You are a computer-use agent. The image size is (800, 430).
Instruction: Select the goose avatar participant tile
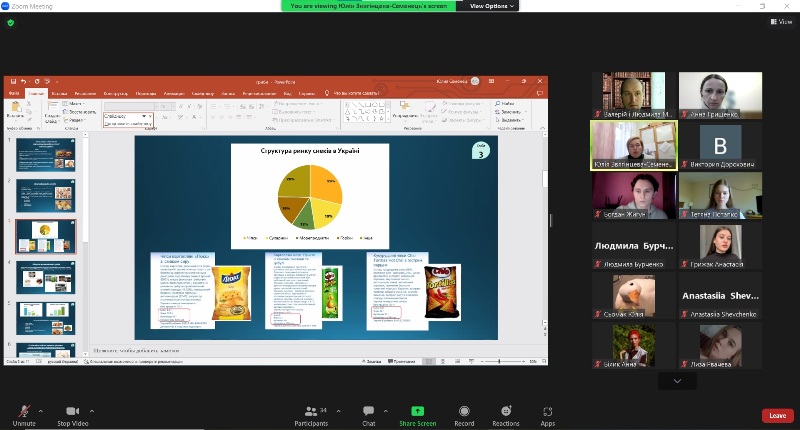pos(633,297)
